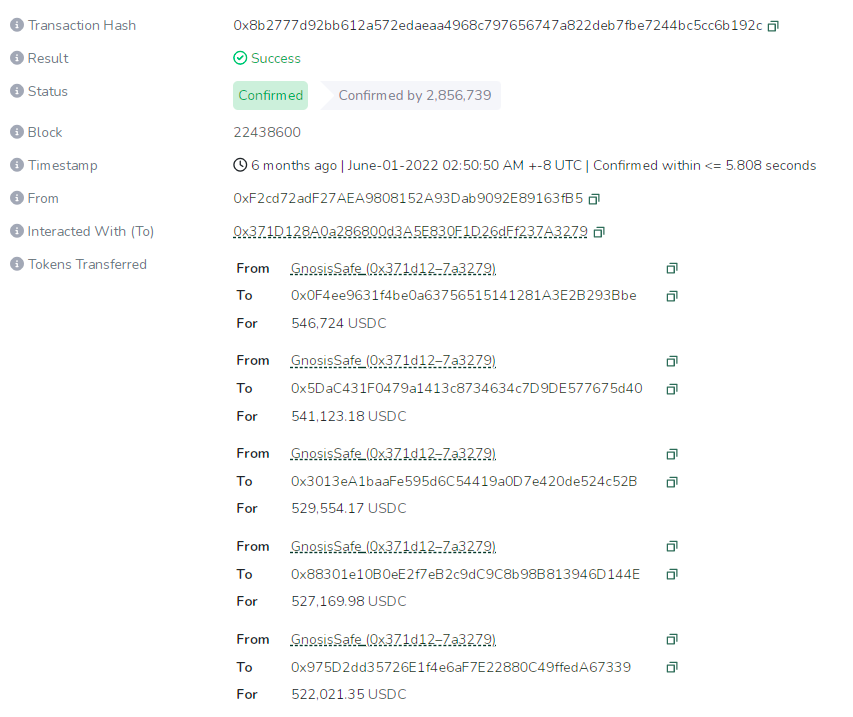Open sender address 0xF2cd72adF27AEA...

click(408, 199)
